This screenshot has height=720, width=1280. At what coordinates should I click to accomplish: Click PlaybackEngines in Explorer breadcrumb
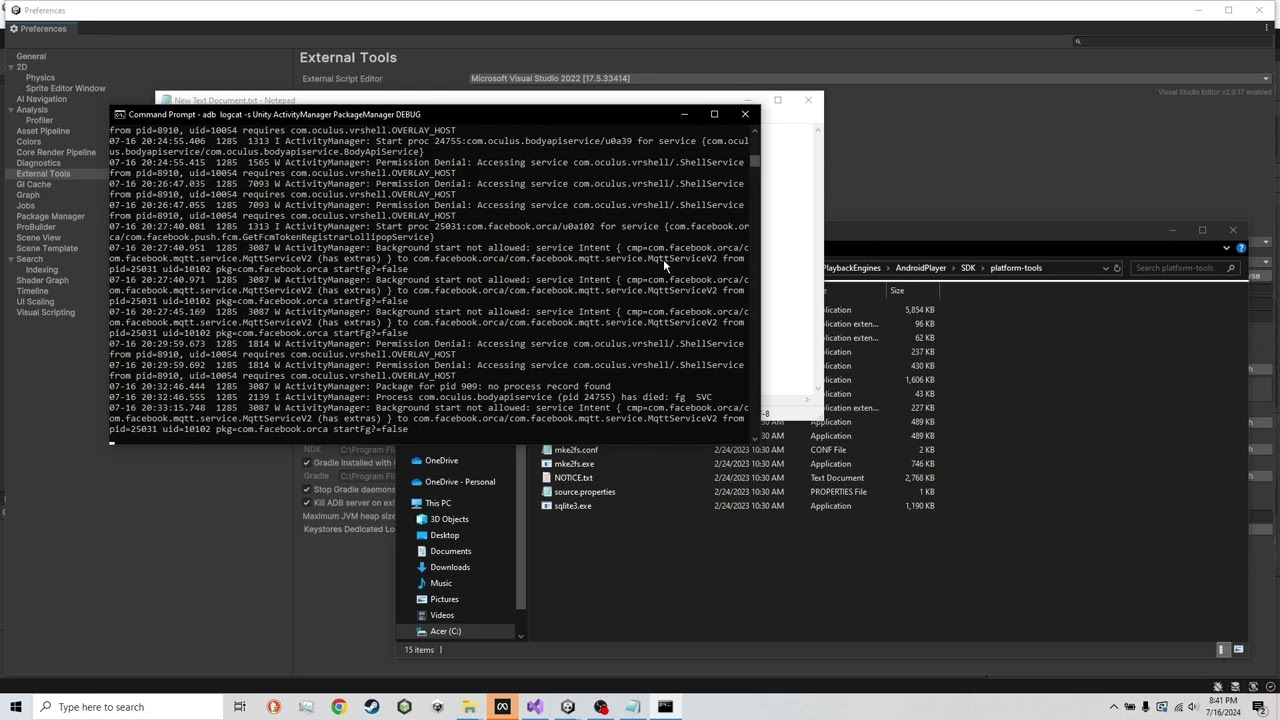pyautogui.click(x=852, y=268)
